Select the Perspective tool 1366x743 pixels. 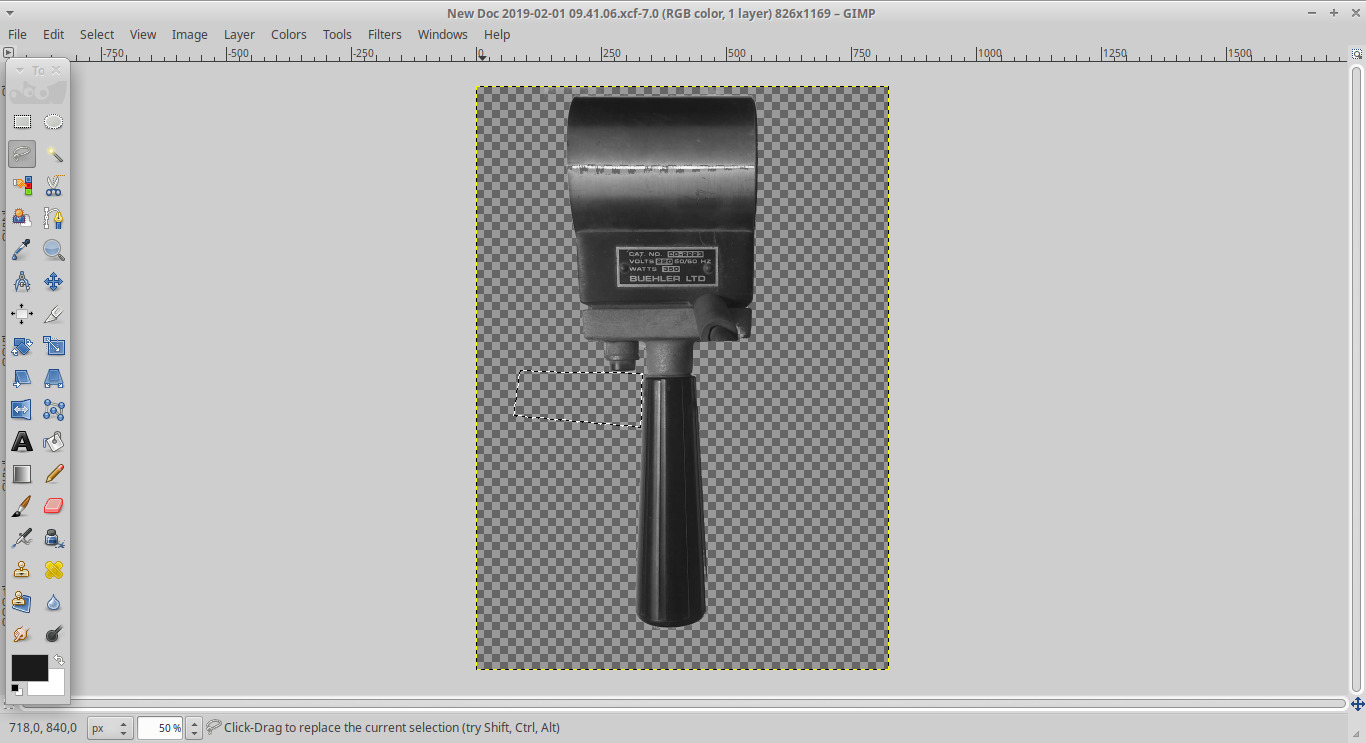54,378
